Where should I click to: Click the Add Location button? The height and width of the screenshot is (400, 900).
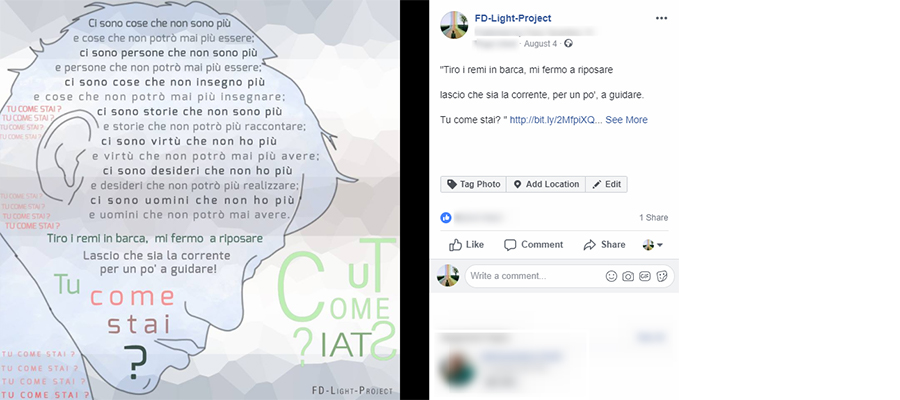point(546,184)
